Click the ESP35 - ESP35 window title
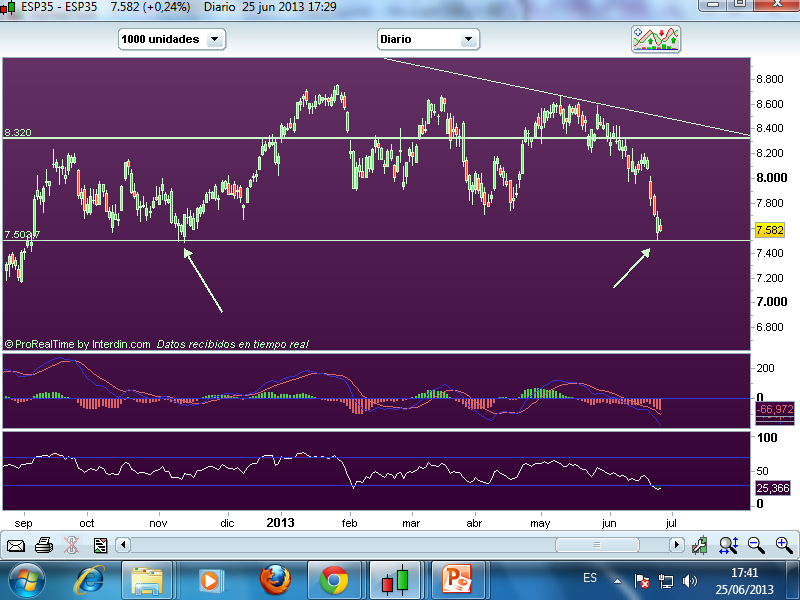Image resolution: width=800 pixels, height=600 pixels. (59, 7)
